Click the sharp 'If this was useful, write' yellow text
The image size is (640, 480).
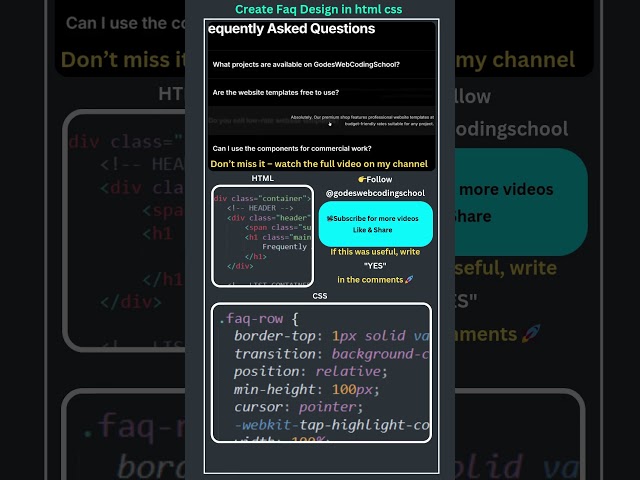pyautogui.click(x=375, y=252)
